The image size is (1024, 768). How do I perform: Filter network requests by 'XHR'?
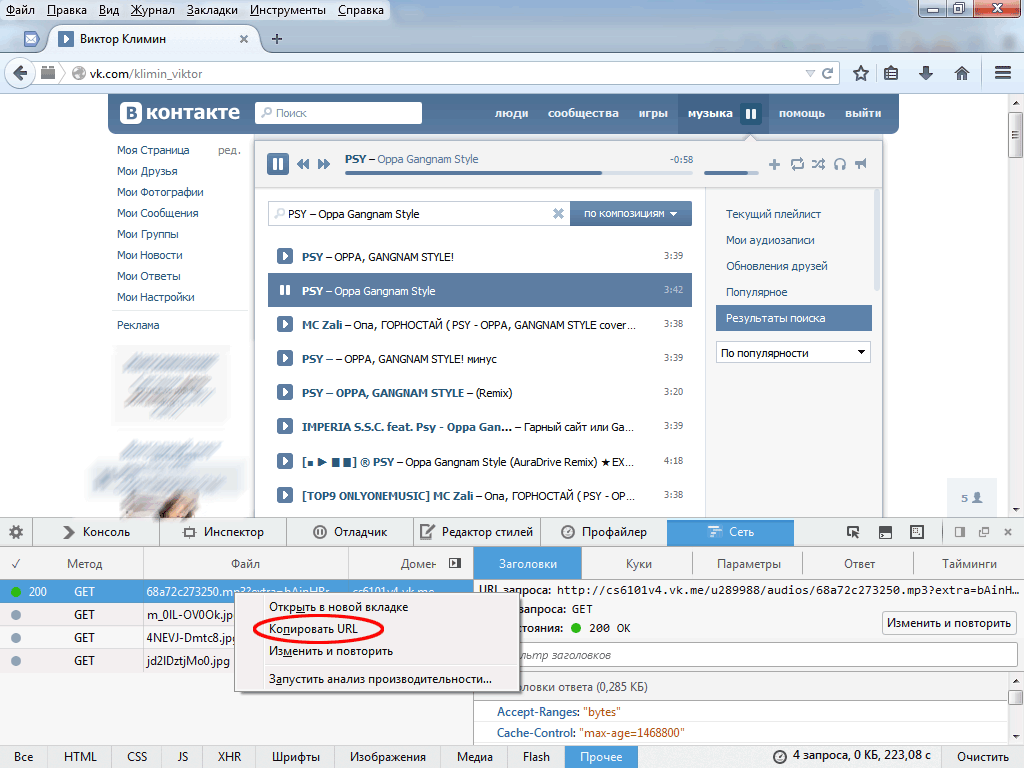[229, 757]
